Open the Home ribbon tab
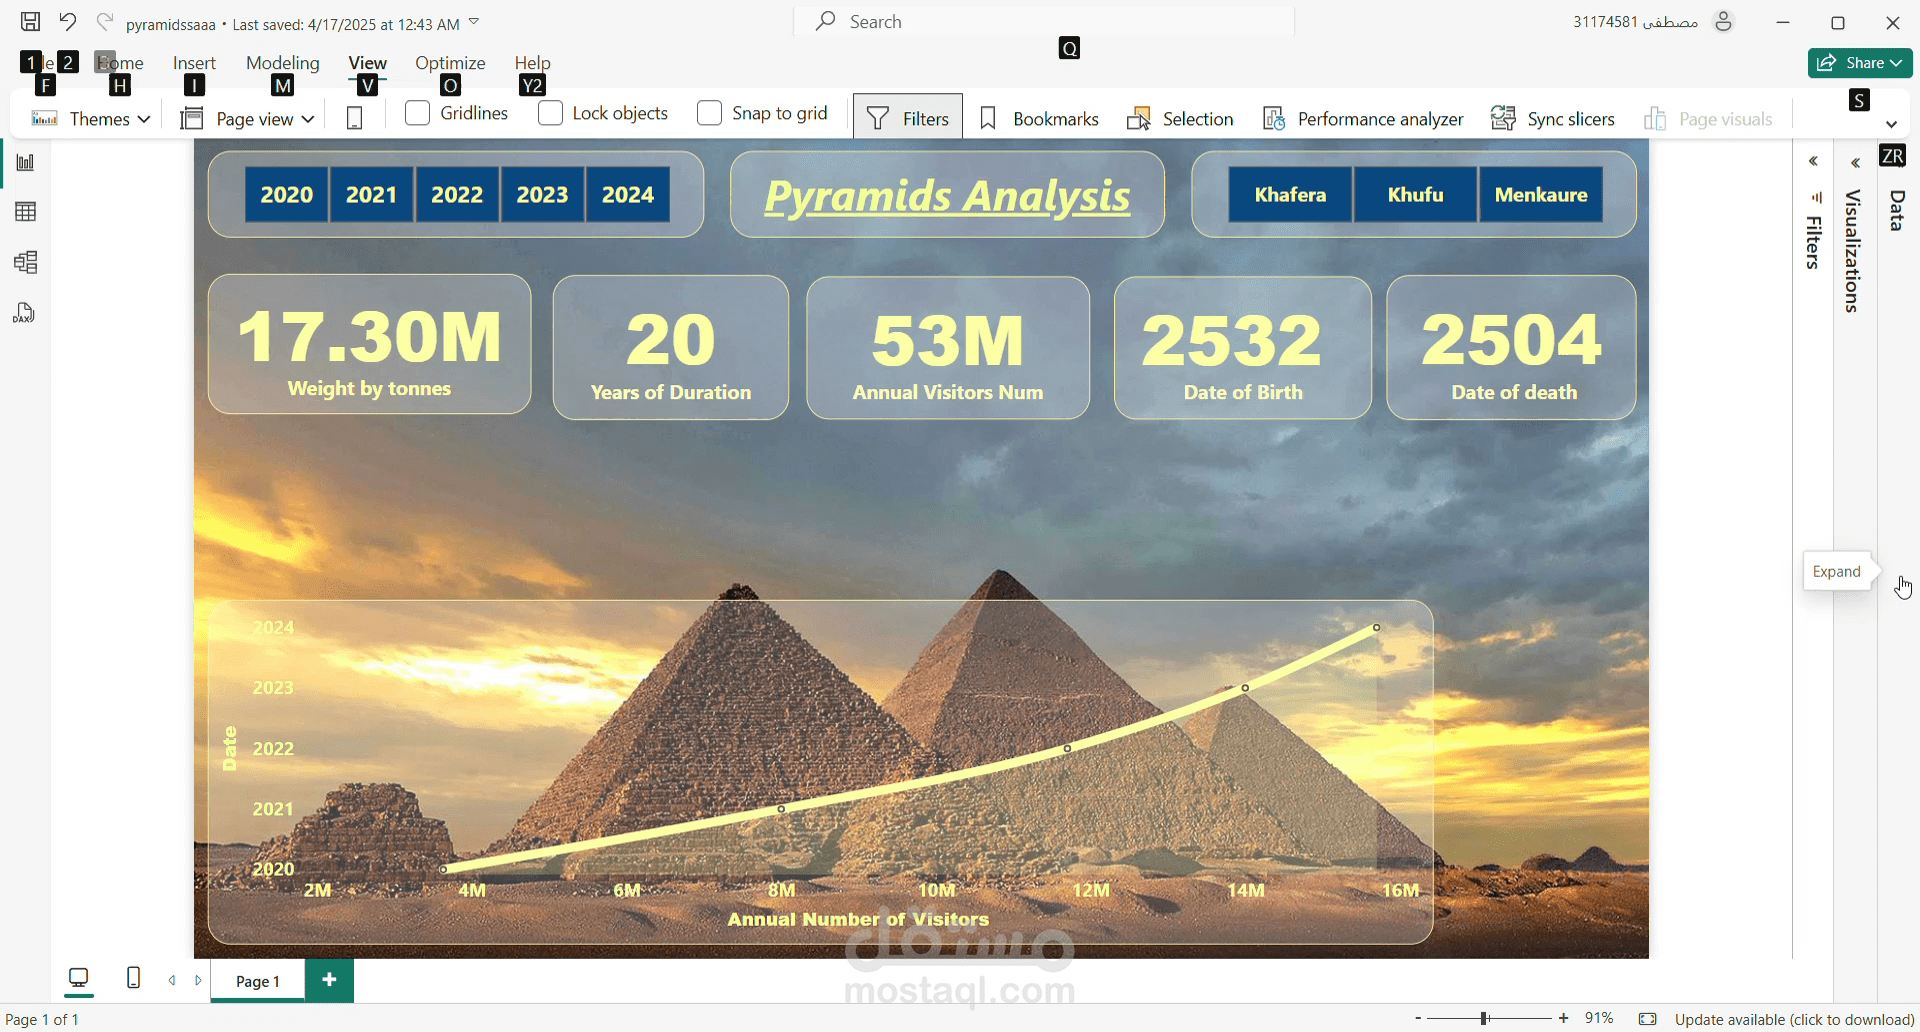This screenshot has height=1032, width=1920. 120,63
